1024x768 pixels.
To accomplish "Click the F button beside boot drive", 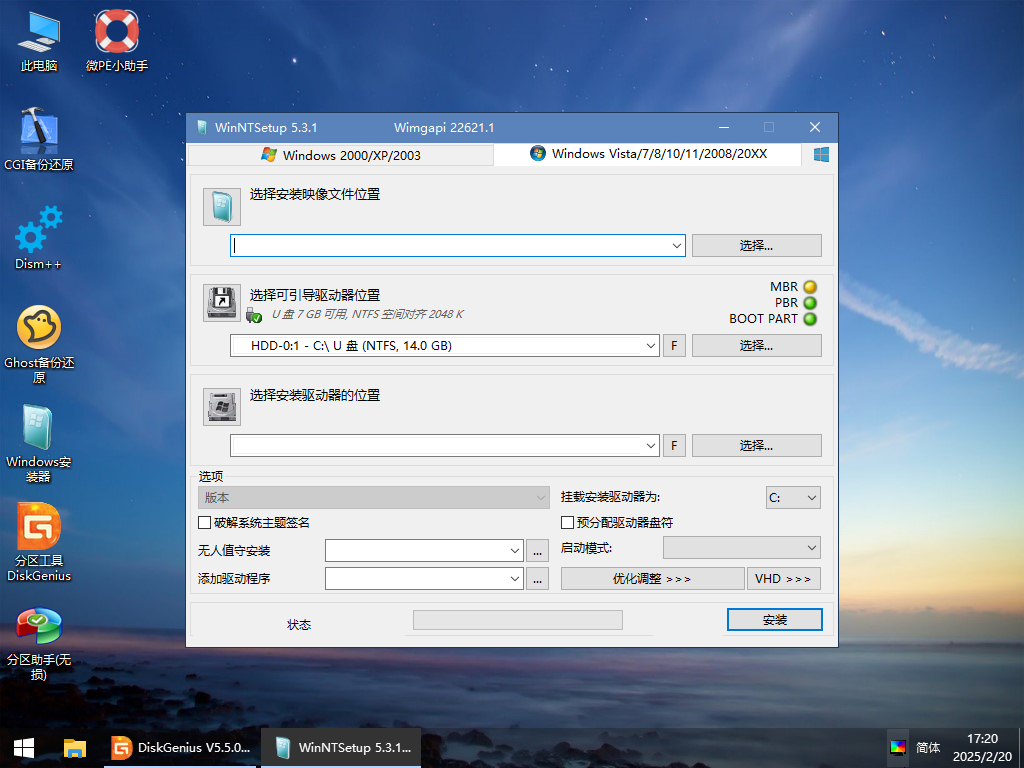I will click(674, 345).
